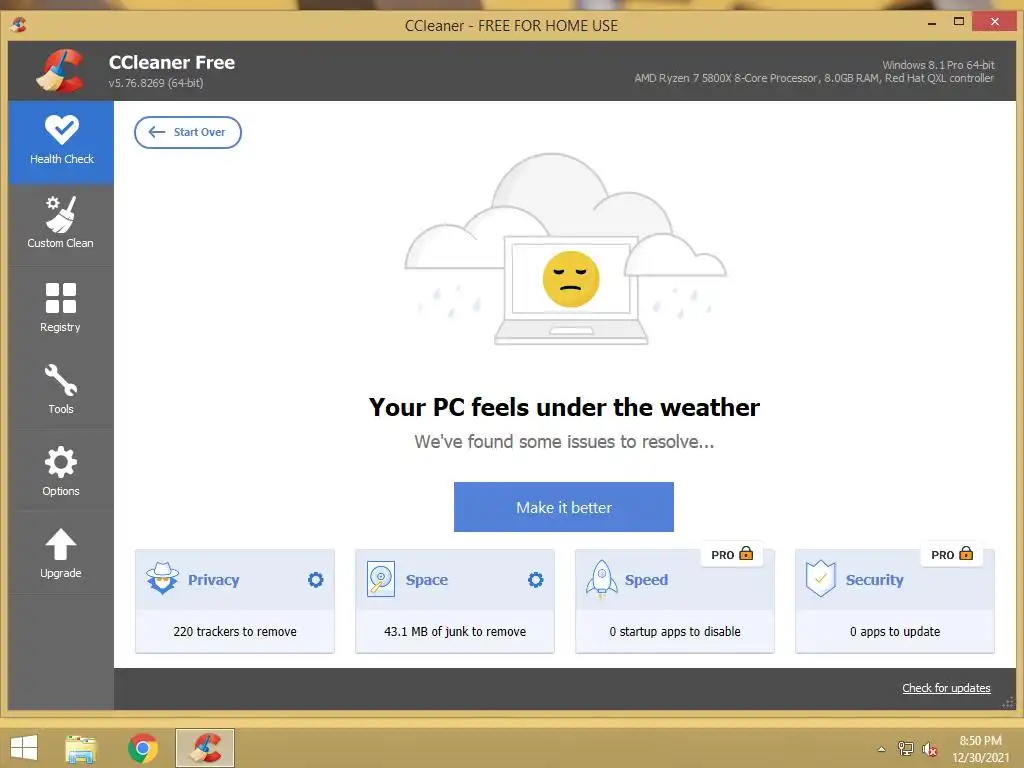Viewport: 1024px width, 768px height.
Task: Click the muted volume tray icon
Action: click(929, 749)
